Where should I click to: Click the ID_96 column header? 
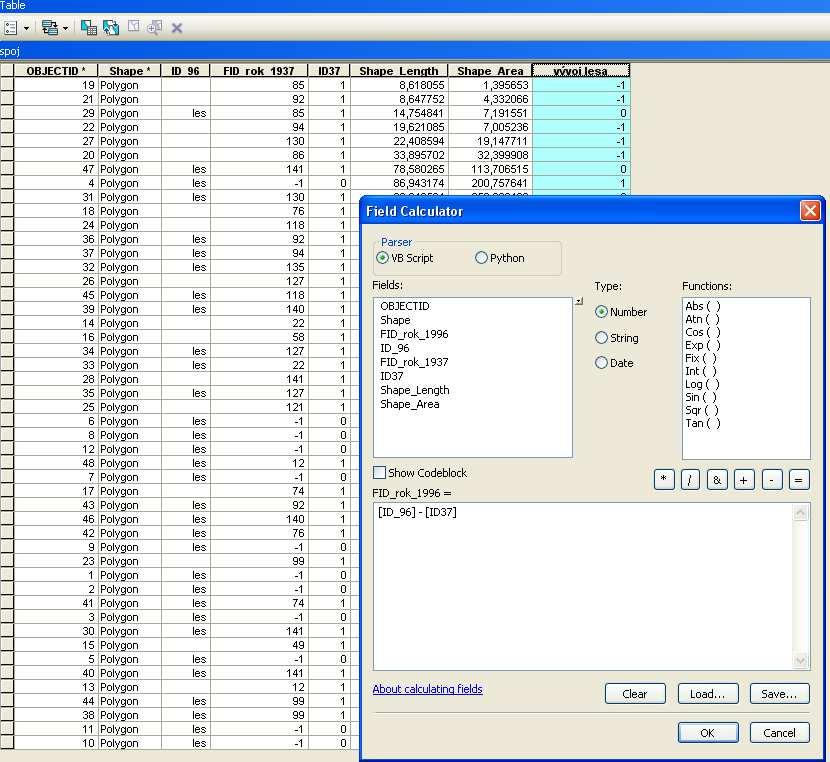pos(185,70)
